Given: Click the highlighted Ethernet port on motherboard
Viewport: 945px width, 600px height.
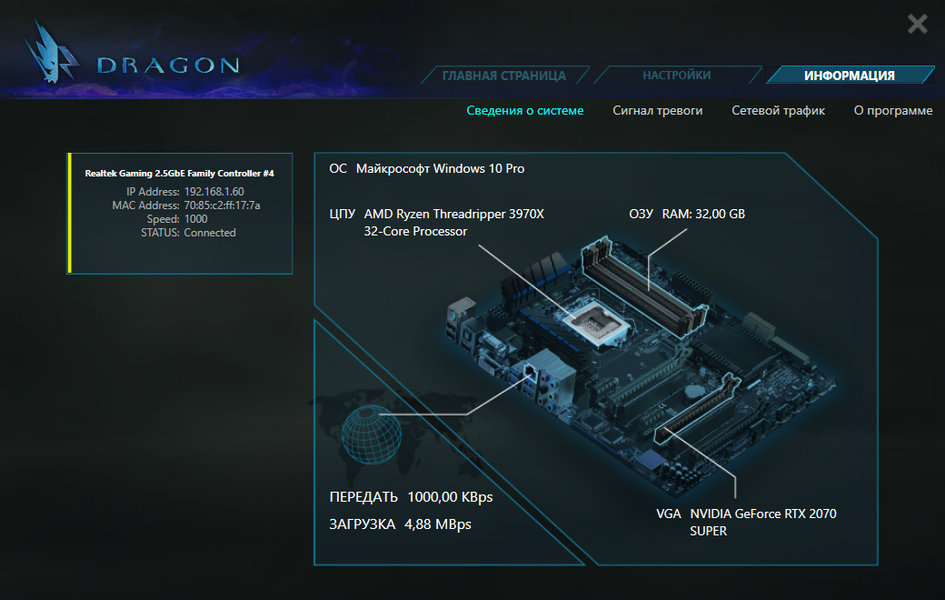Looking at the screenshot, I should click(x=530, y=372).
